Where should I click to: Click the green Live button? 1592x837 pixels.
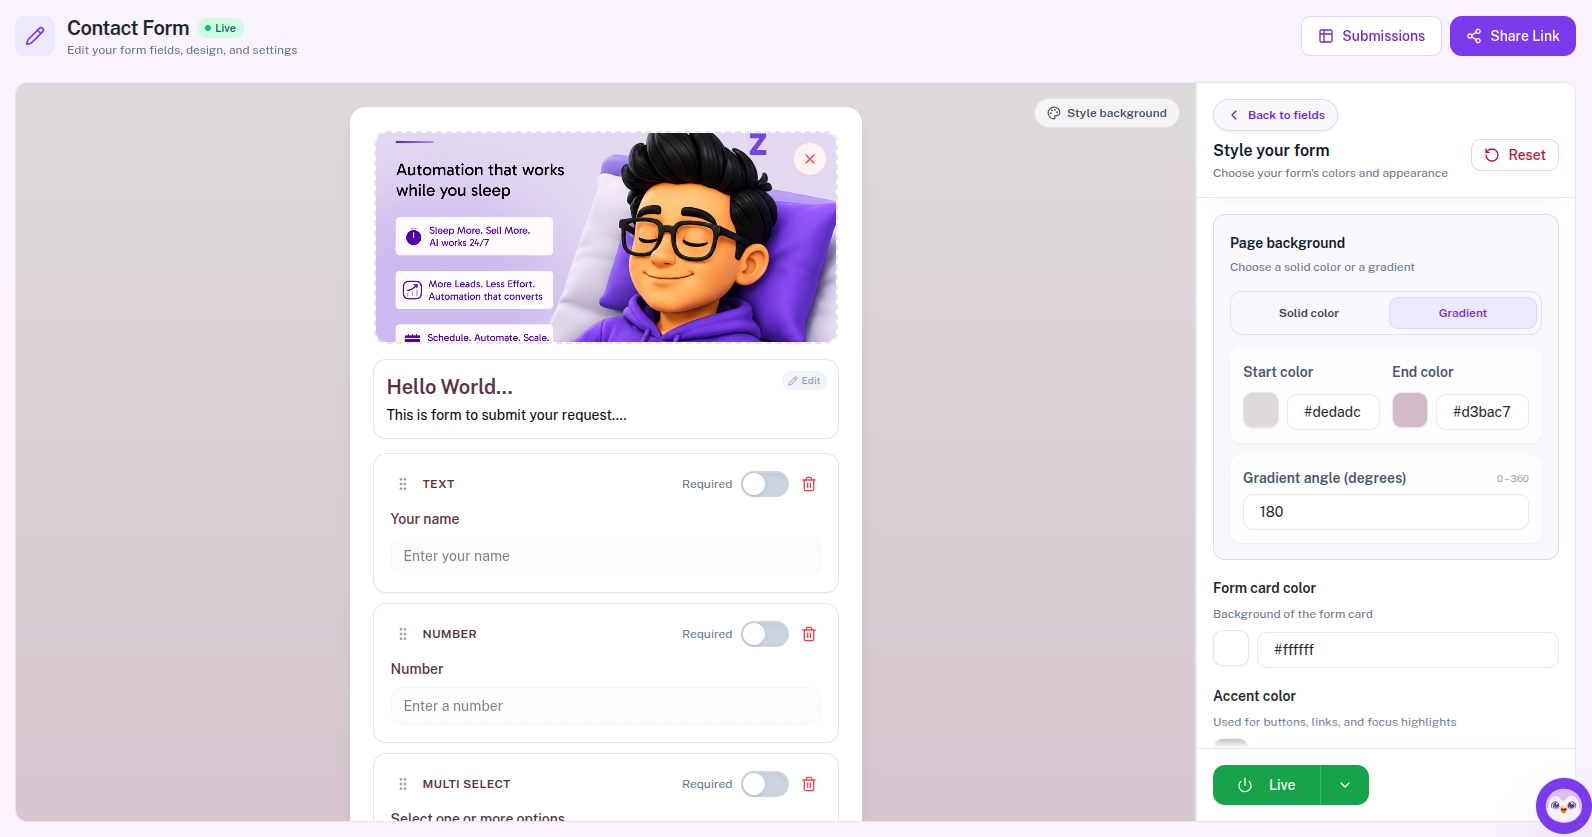tap(1266, 785)
